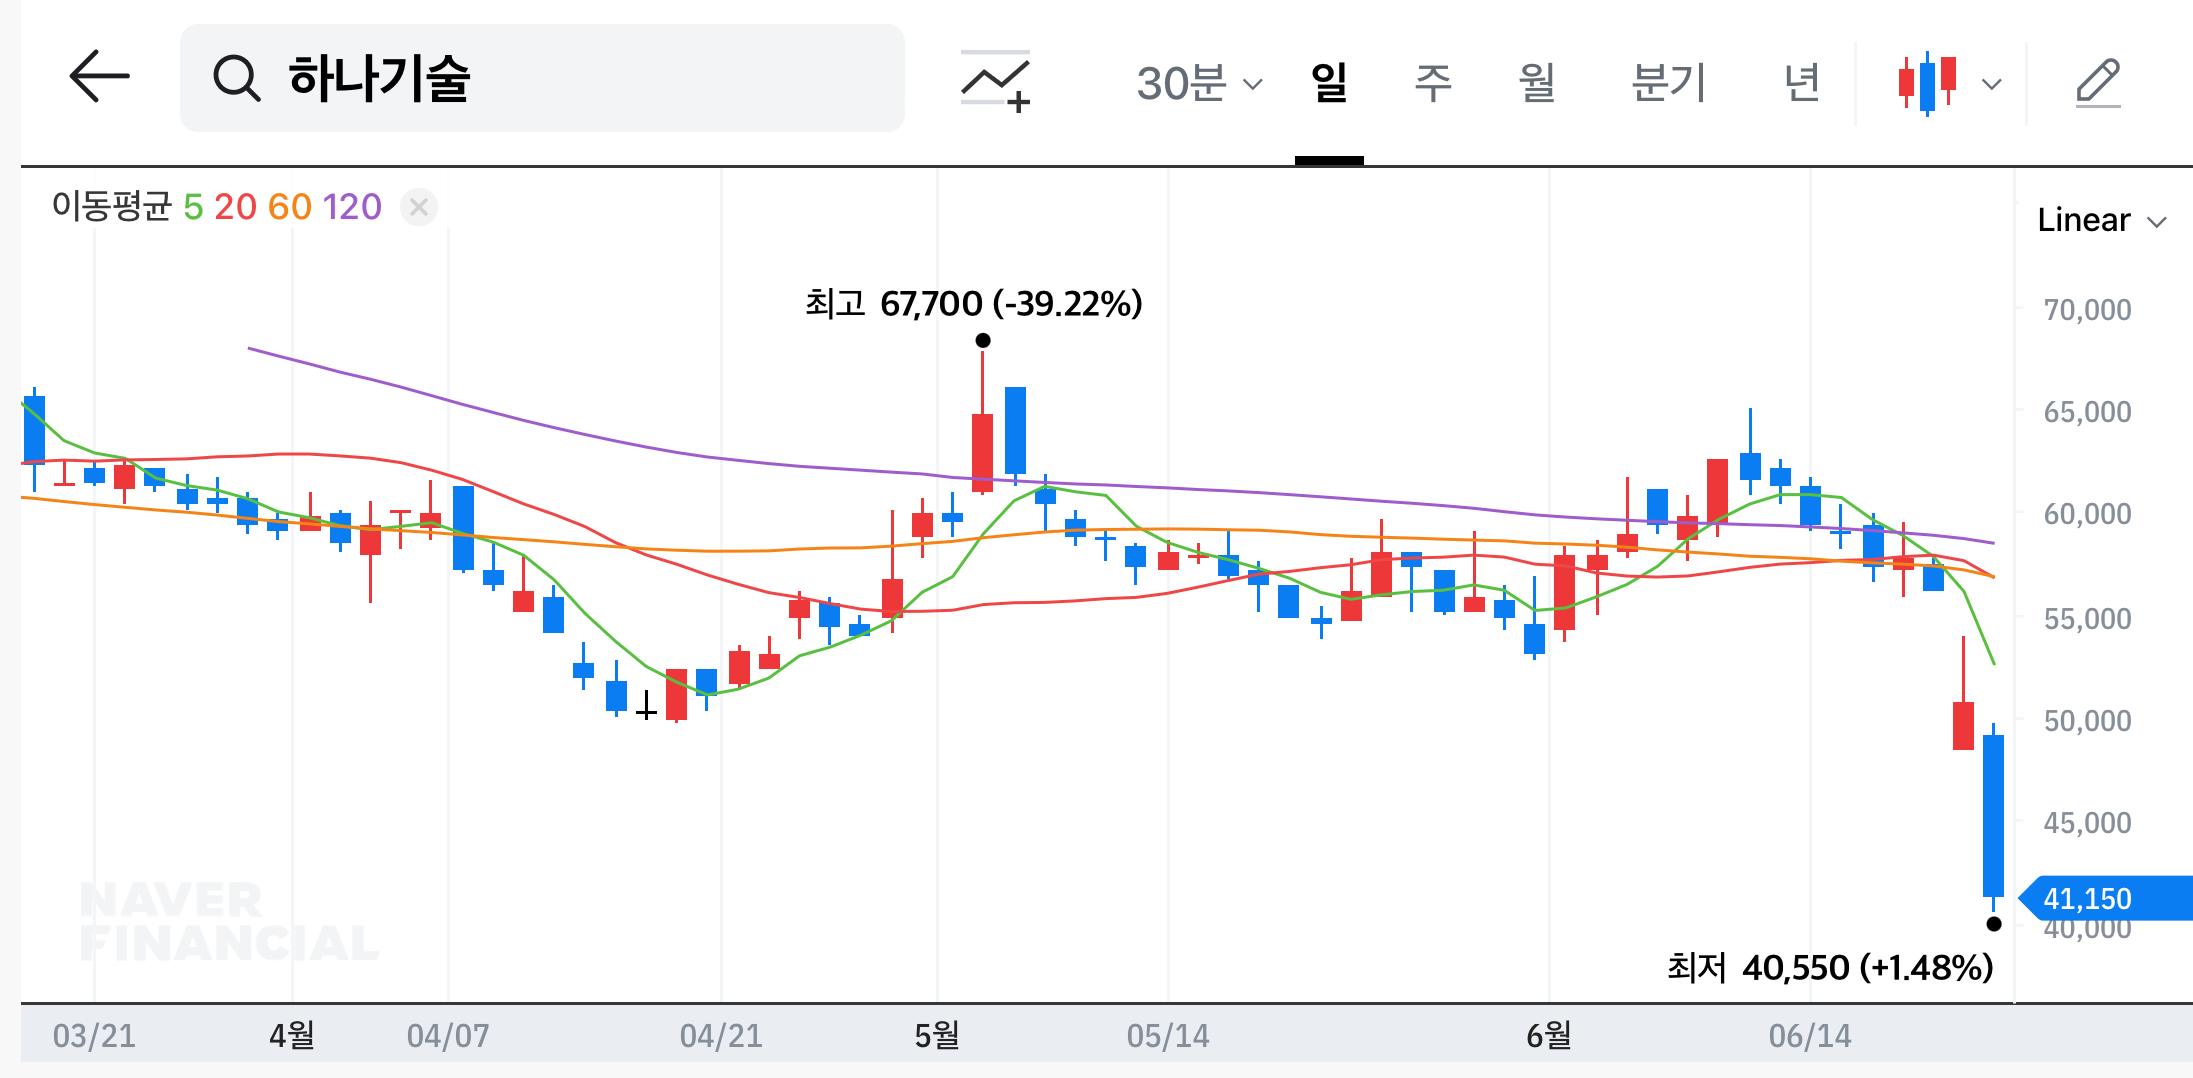The height and width of the screenshot is (1078, 2193).
Task: Click the 45,000 price axis label
Action: click(2087, 823)
